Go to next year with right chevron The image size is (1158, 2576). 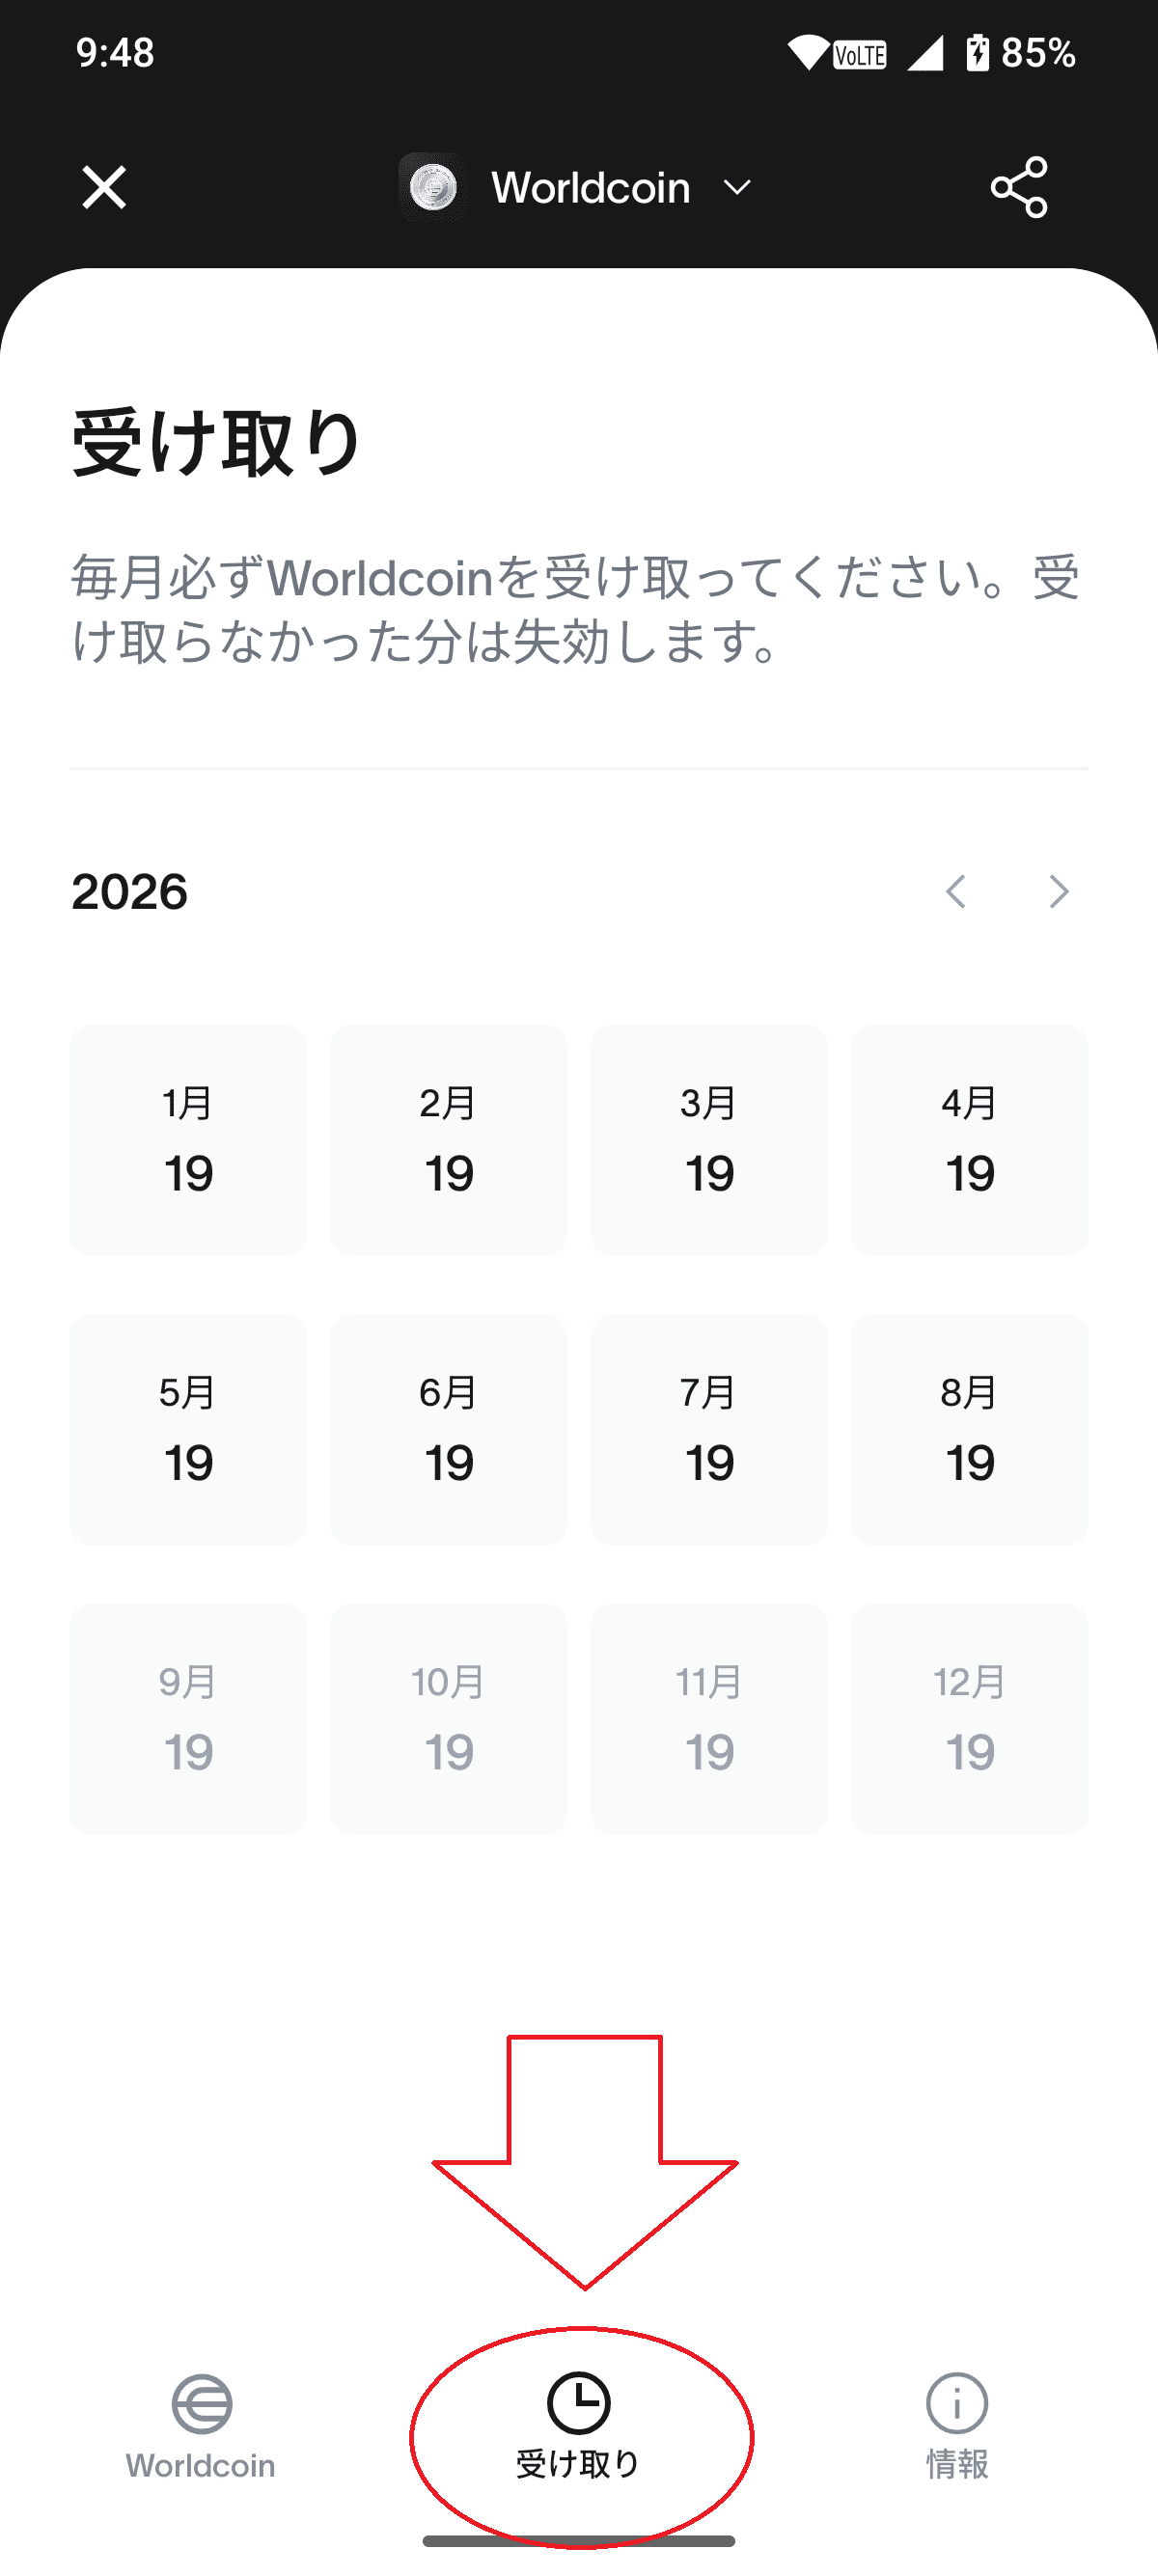(1058, 891)
